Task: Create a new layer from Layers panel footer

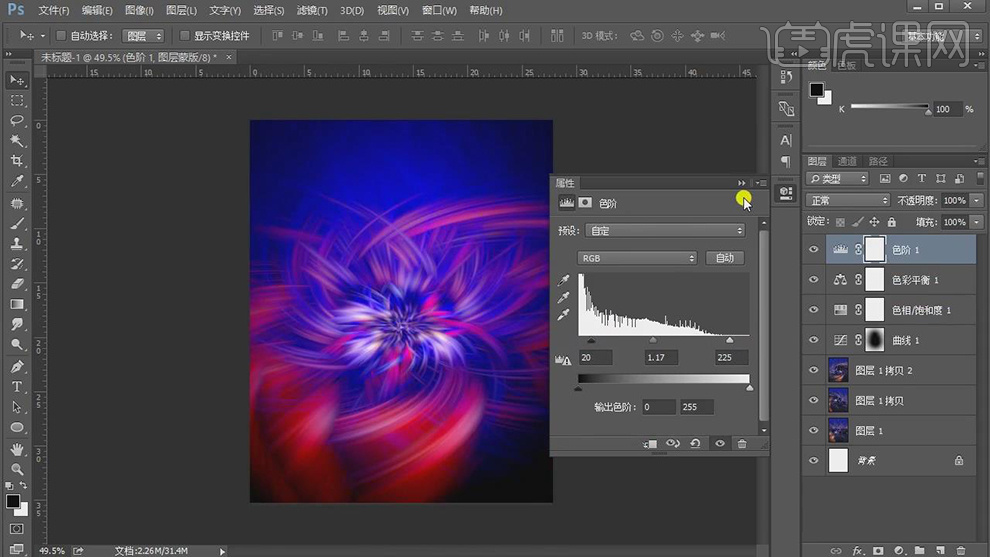Action: pos(940,551)
